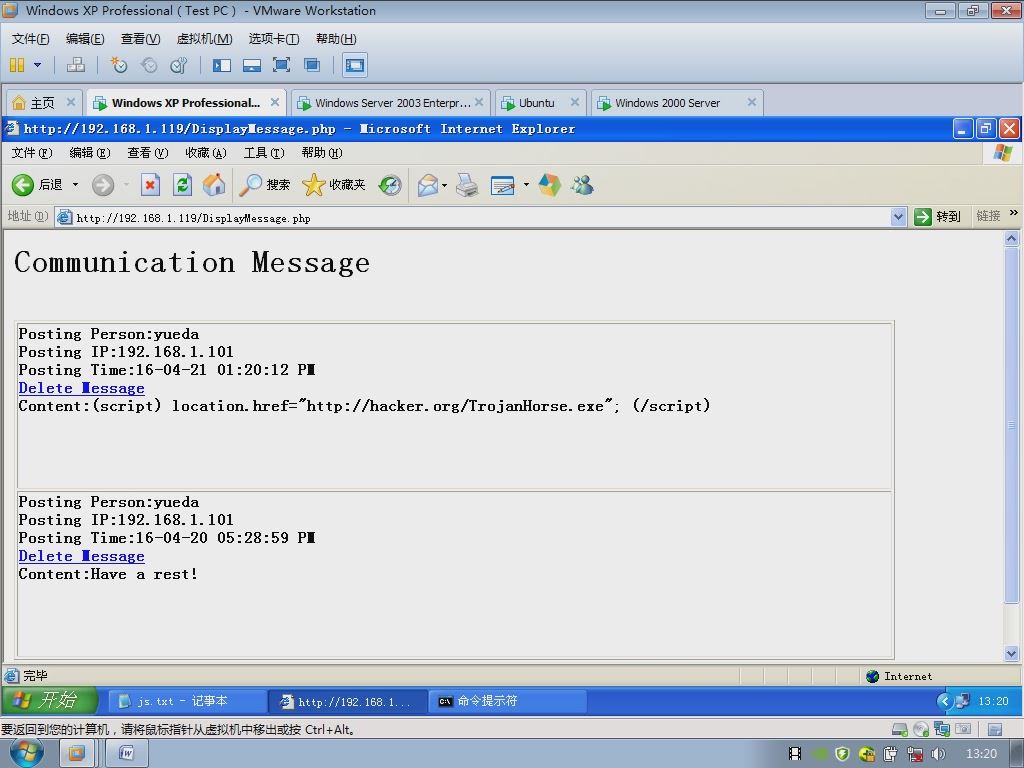This screenshot has height=768, width=1024.
Task: Open VMware snapshot manager icon
Action: click(x=178, y=65)
